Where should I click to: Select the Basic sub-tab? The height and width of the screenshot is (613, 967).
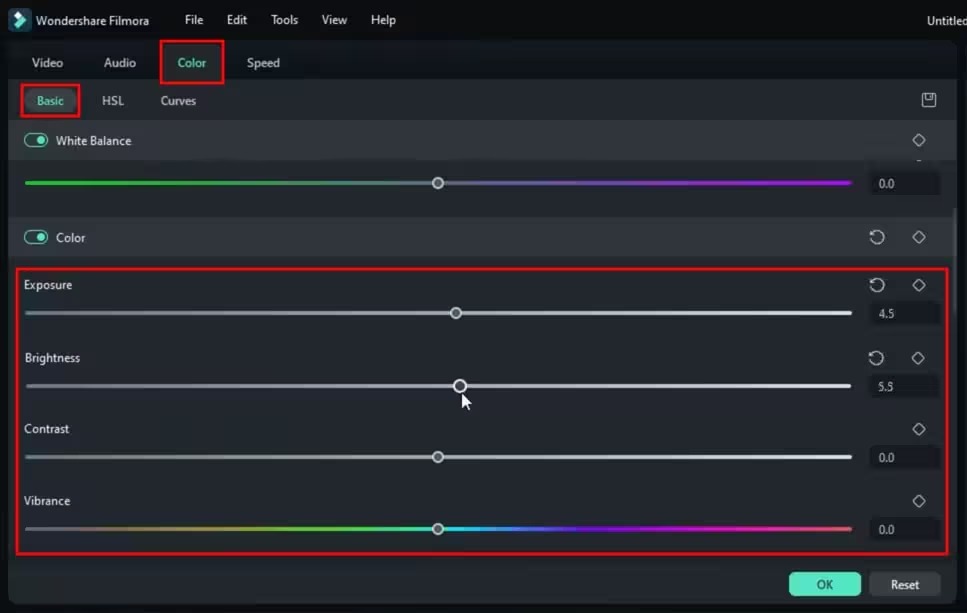pyautogui.click(x=50, y=101)
